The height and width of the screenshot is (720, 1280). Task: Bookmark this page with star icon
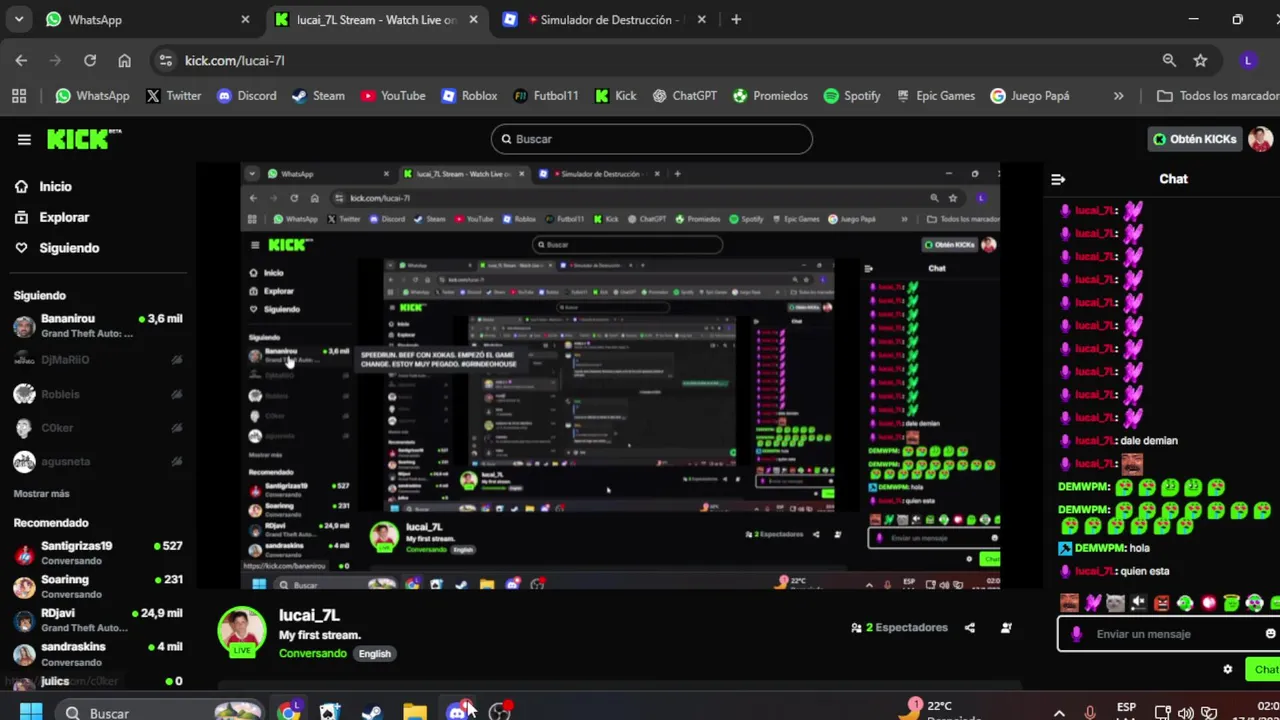1200,60
